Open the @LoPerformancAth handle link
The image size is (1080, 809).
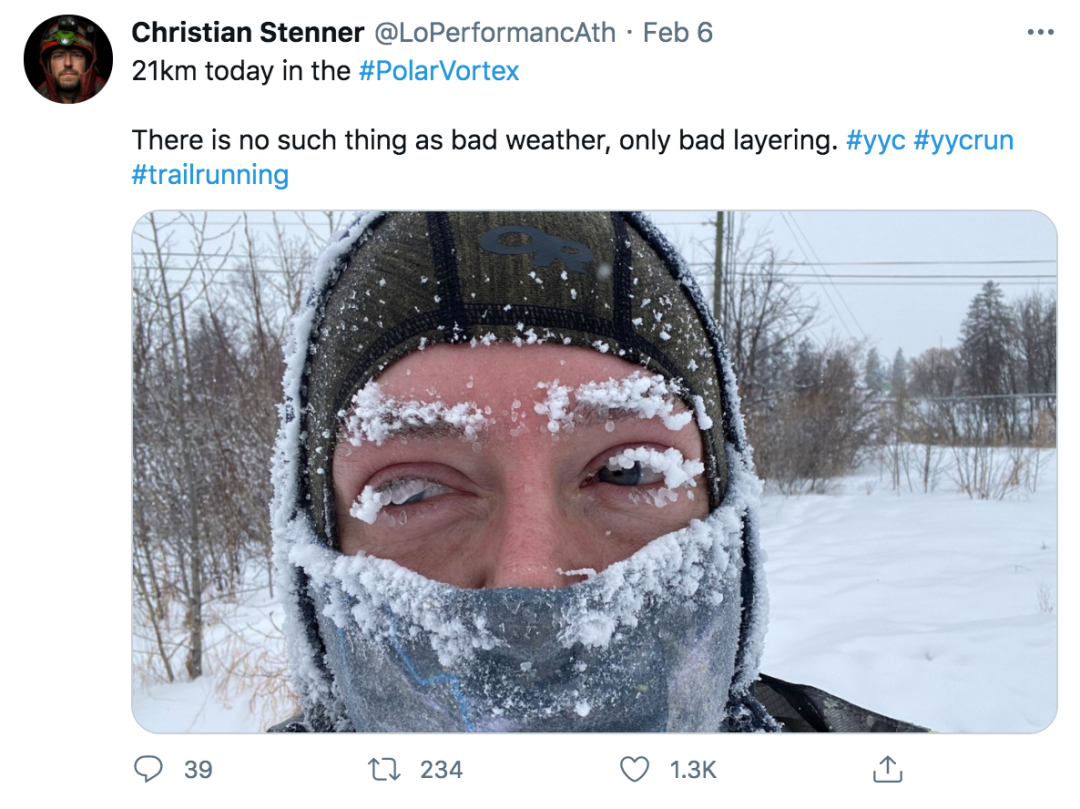[x=494, y=32]
